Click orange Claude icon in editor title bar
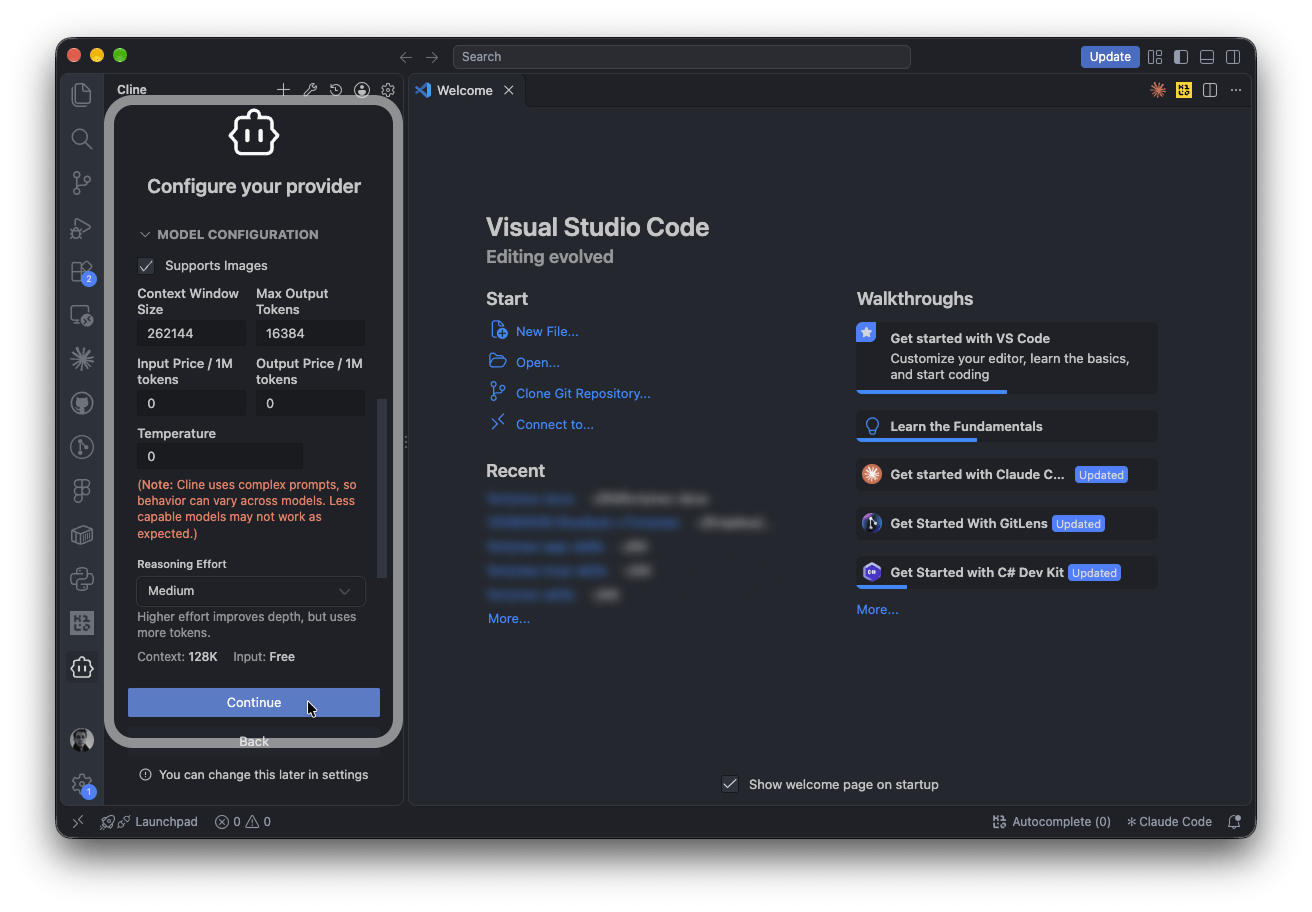This screenshot has width=1312, height=912. point(1158,90)
